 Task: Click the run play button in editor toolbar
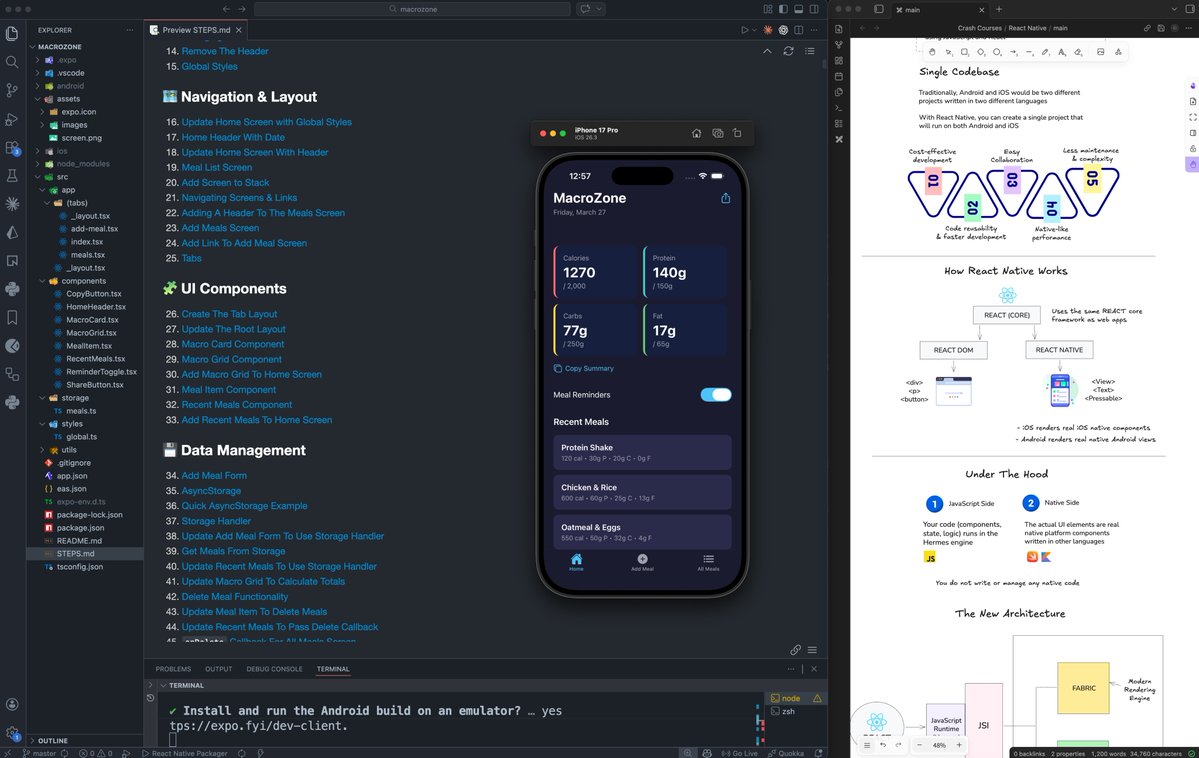pyautogui.click(x=743, y=30)
